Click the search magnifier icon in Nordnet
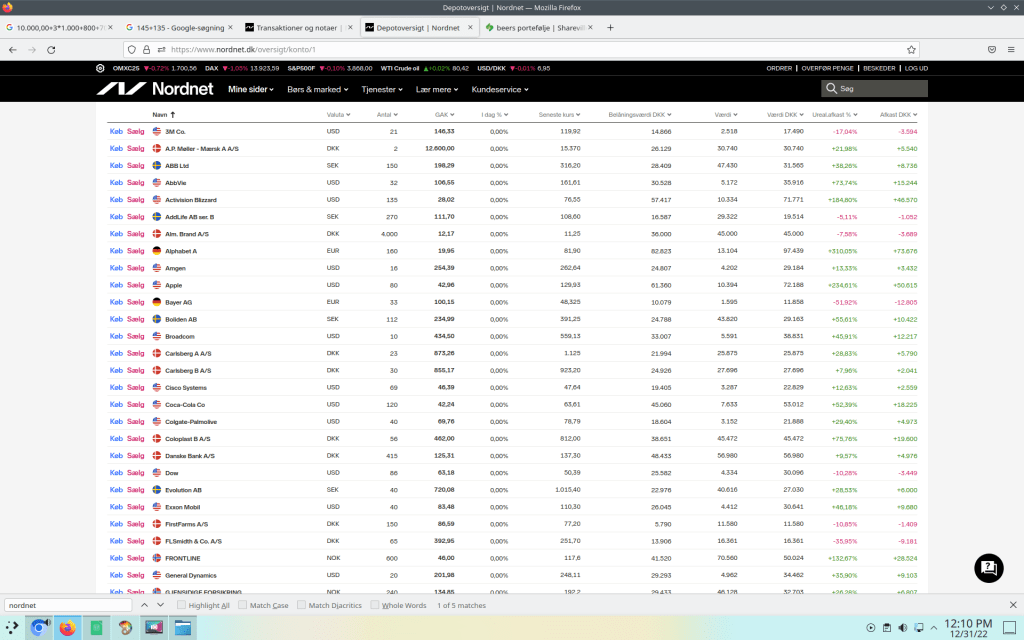The width and height of the screenshot is (1024, 640). tap(832, 89)
